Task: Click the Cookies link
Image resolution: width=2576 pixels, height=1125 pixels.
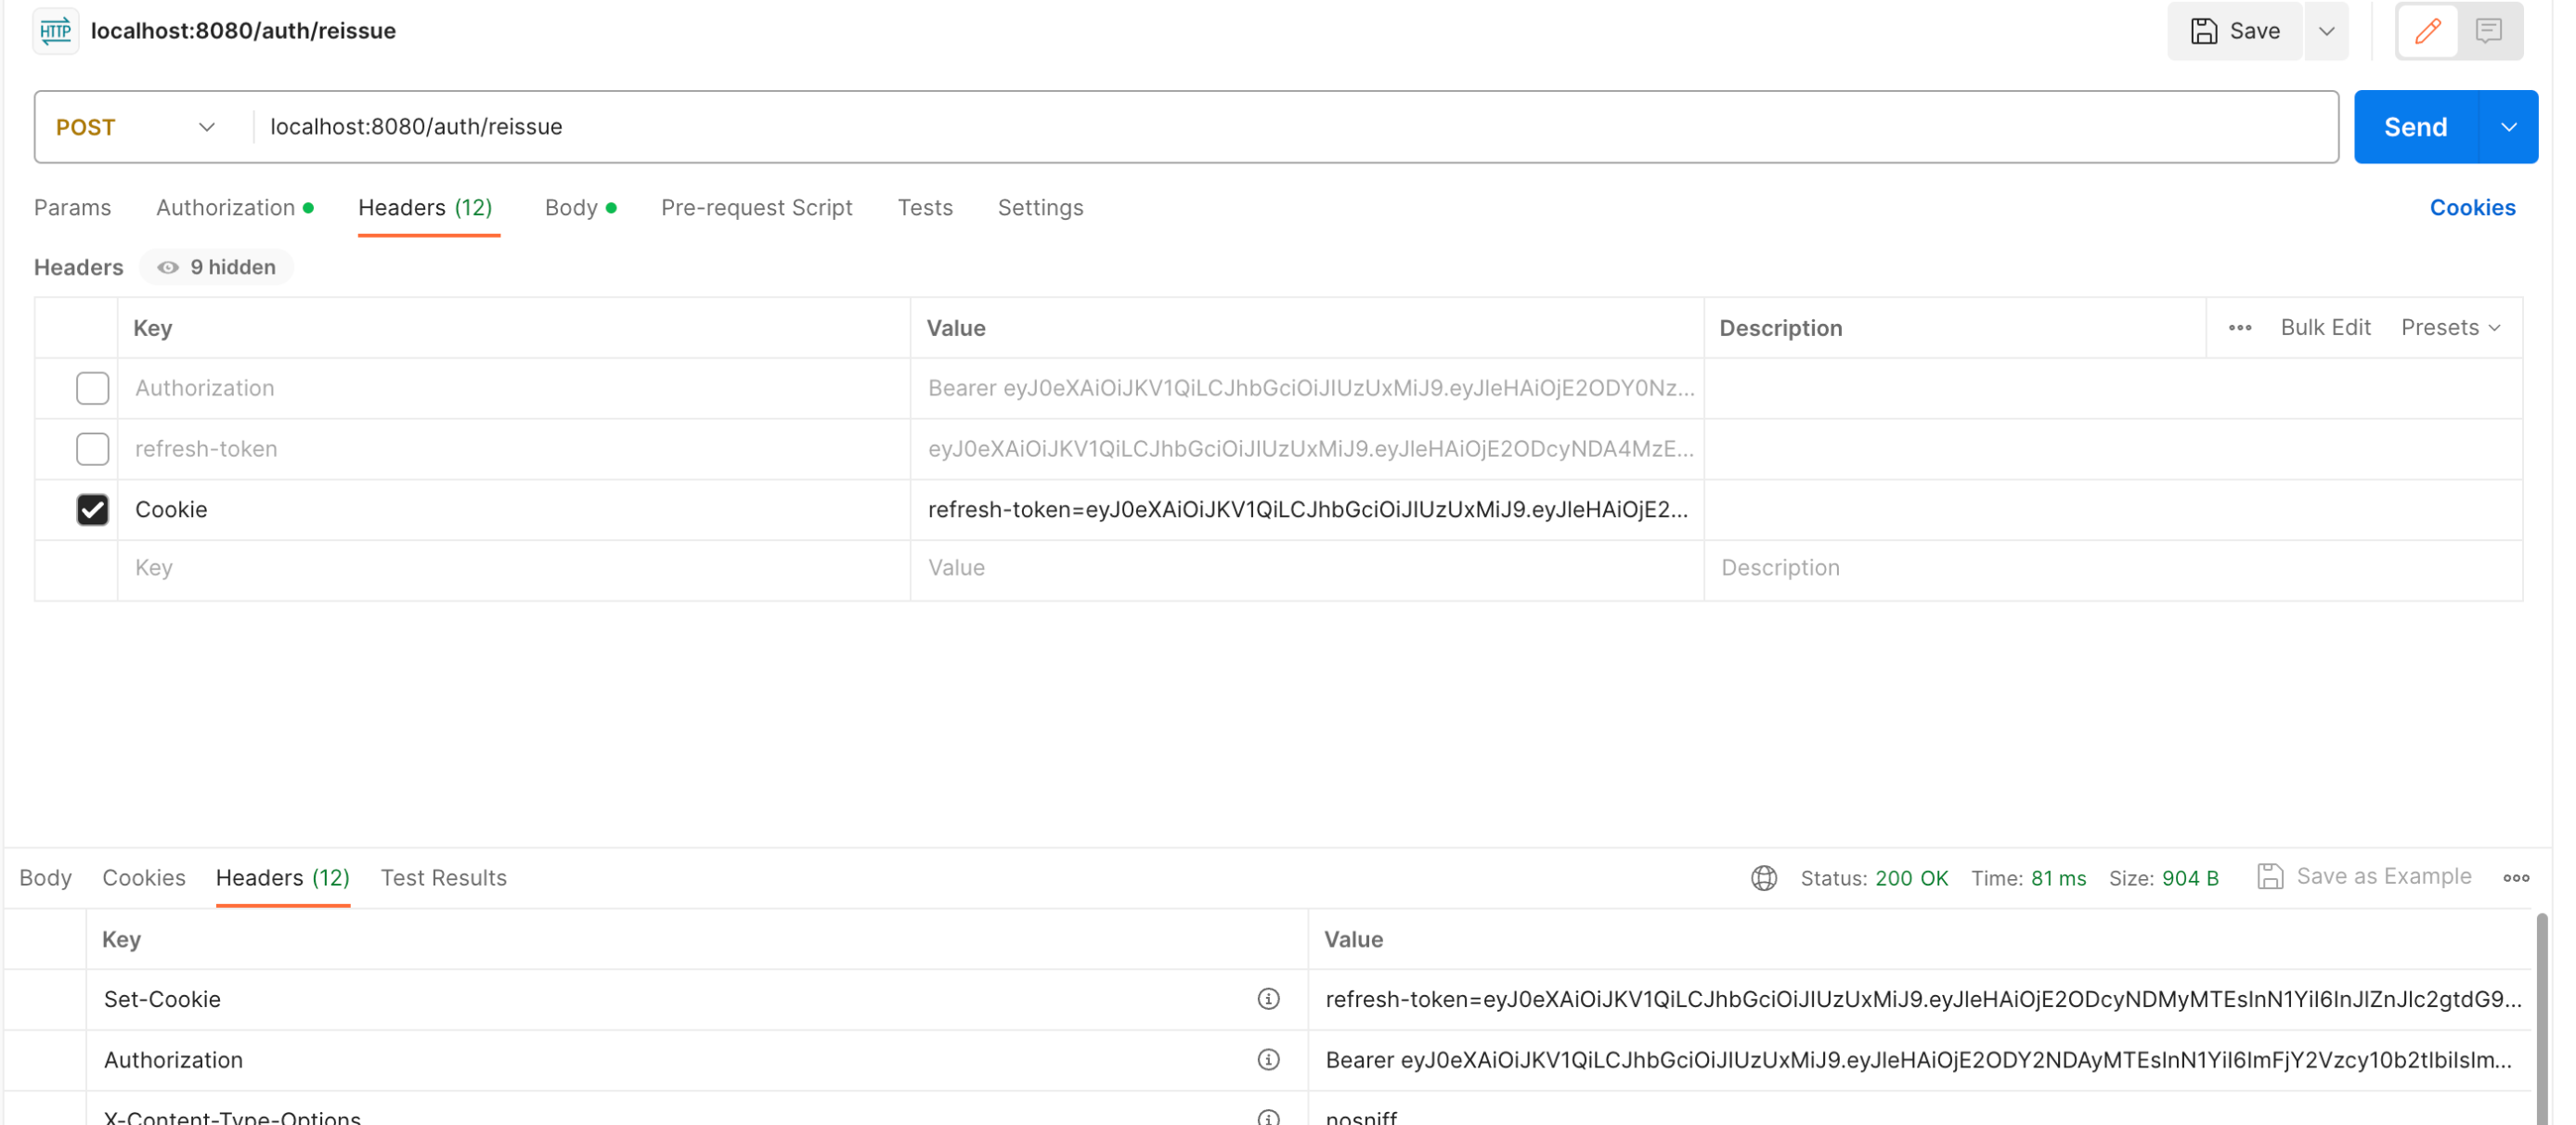Action: point(2472,208)
